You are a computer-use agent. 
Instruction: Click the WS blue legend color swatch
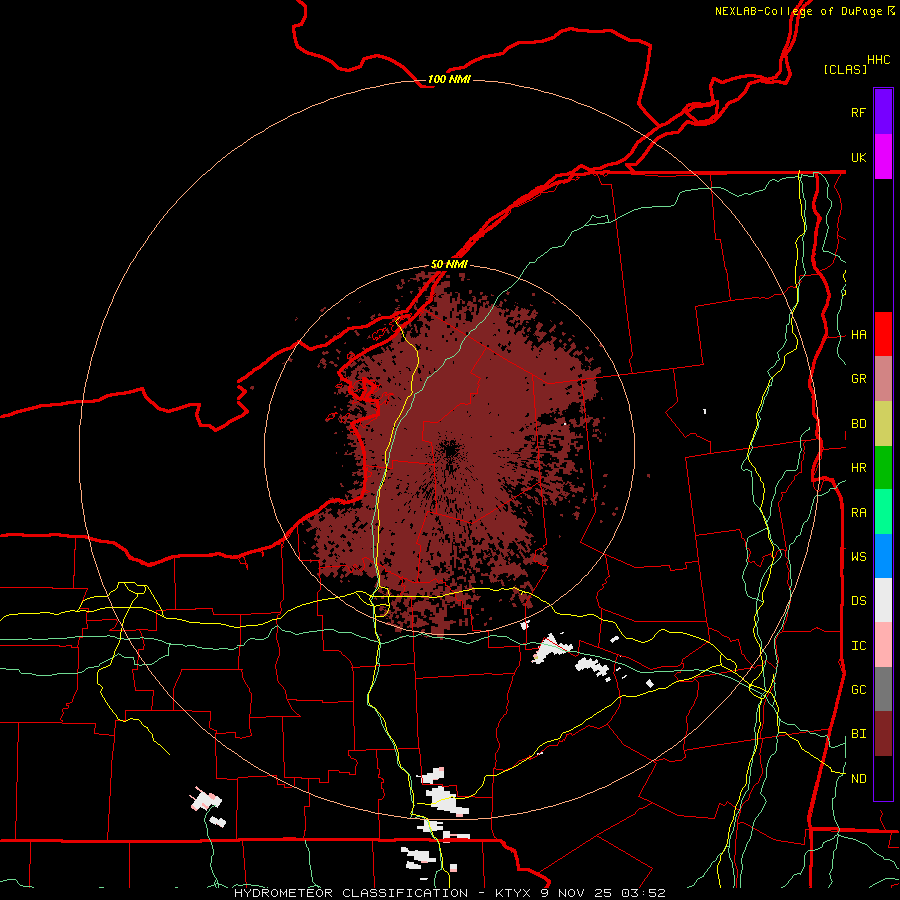pos(883,556)
